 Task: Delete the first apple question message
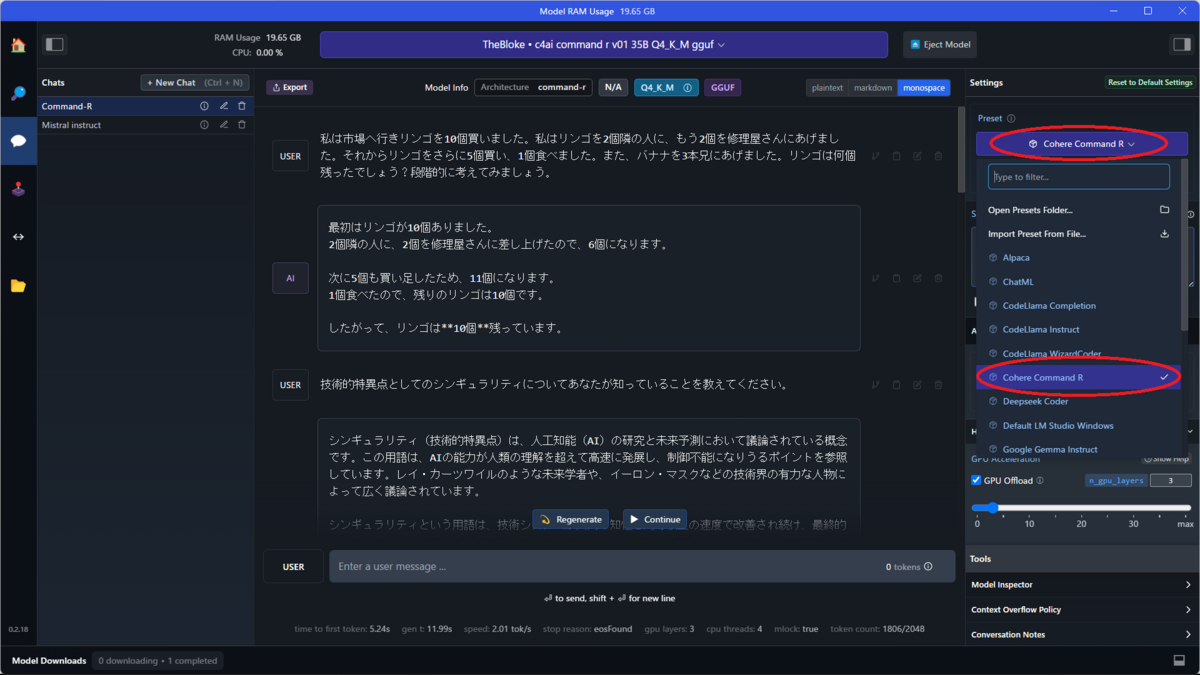click(x=938, y=156)
